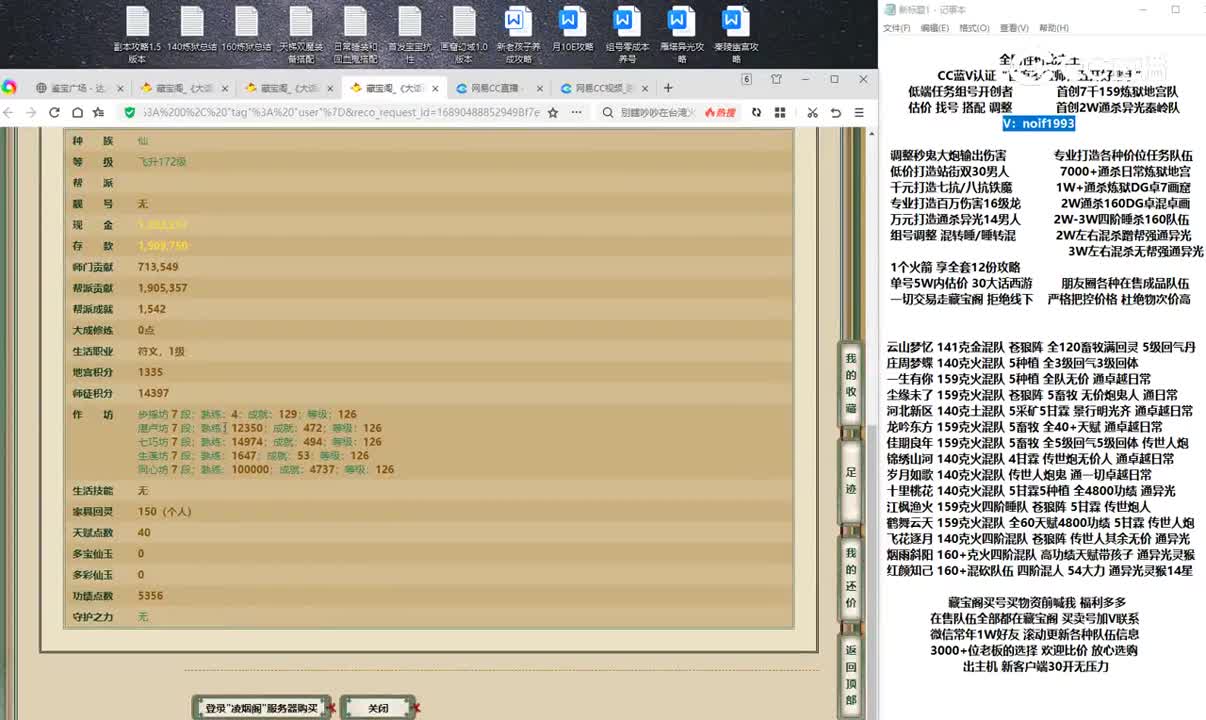Select desktop file 首发宝宝抗性
The height and width of the screenshot is (720, 1206).
click(x=409, y=36)
